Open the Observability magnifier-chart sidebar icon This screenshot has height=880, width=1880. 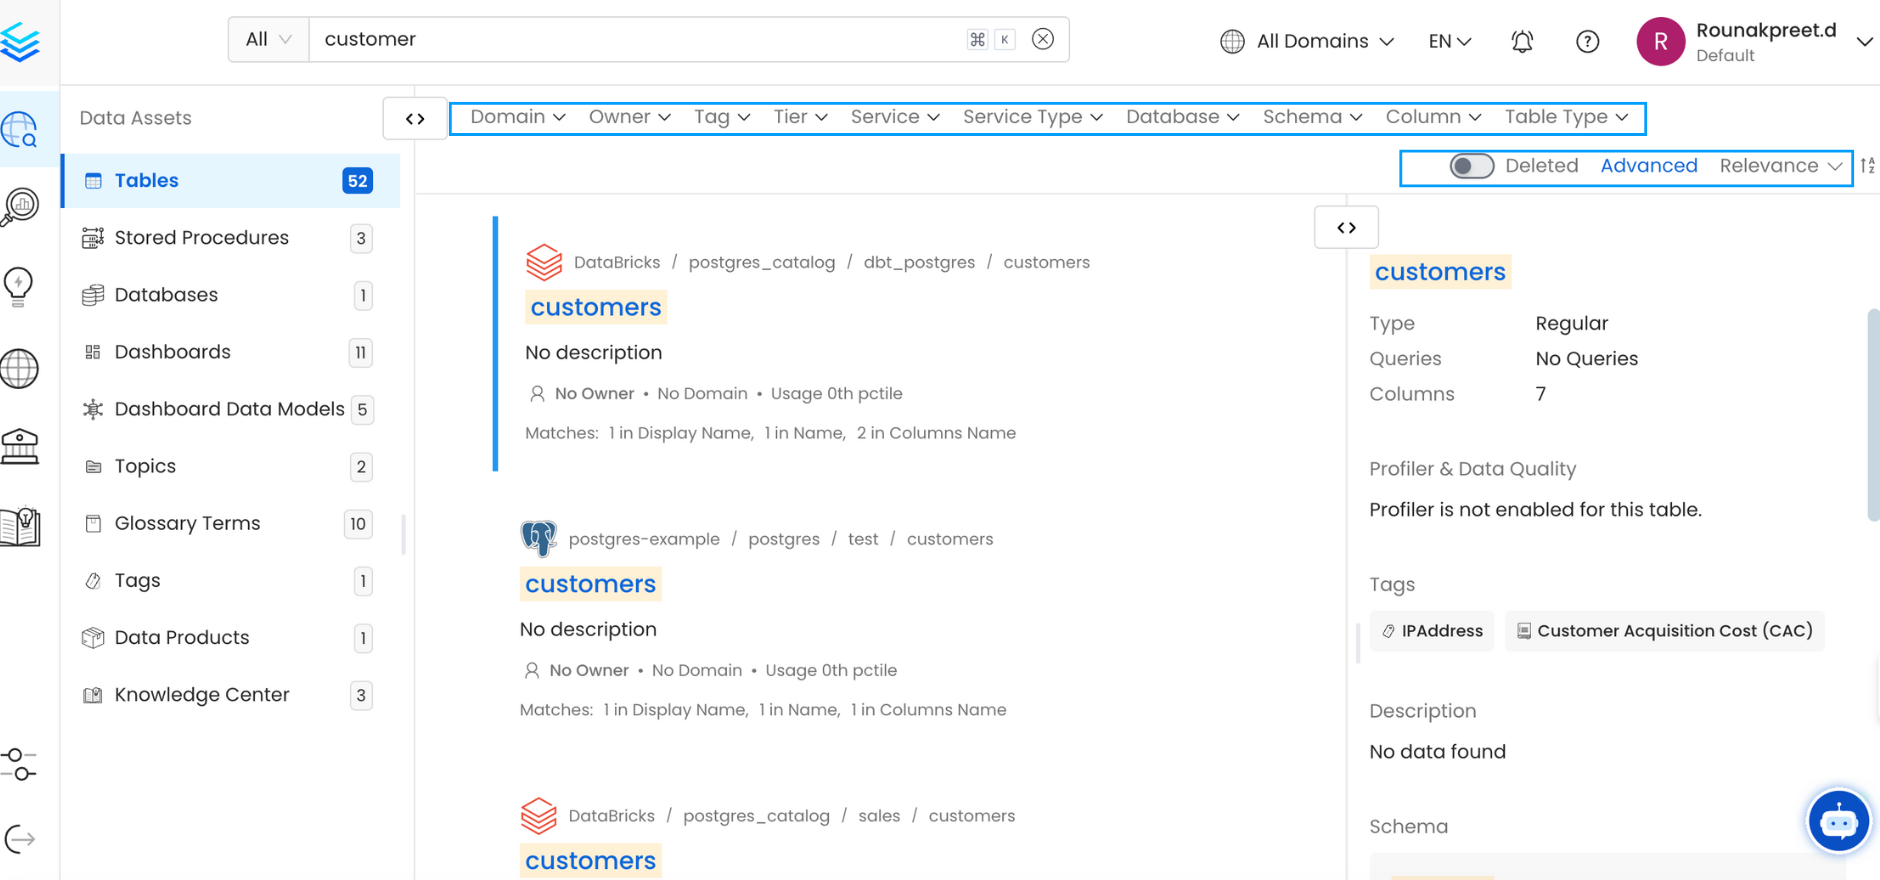(20, 207)
